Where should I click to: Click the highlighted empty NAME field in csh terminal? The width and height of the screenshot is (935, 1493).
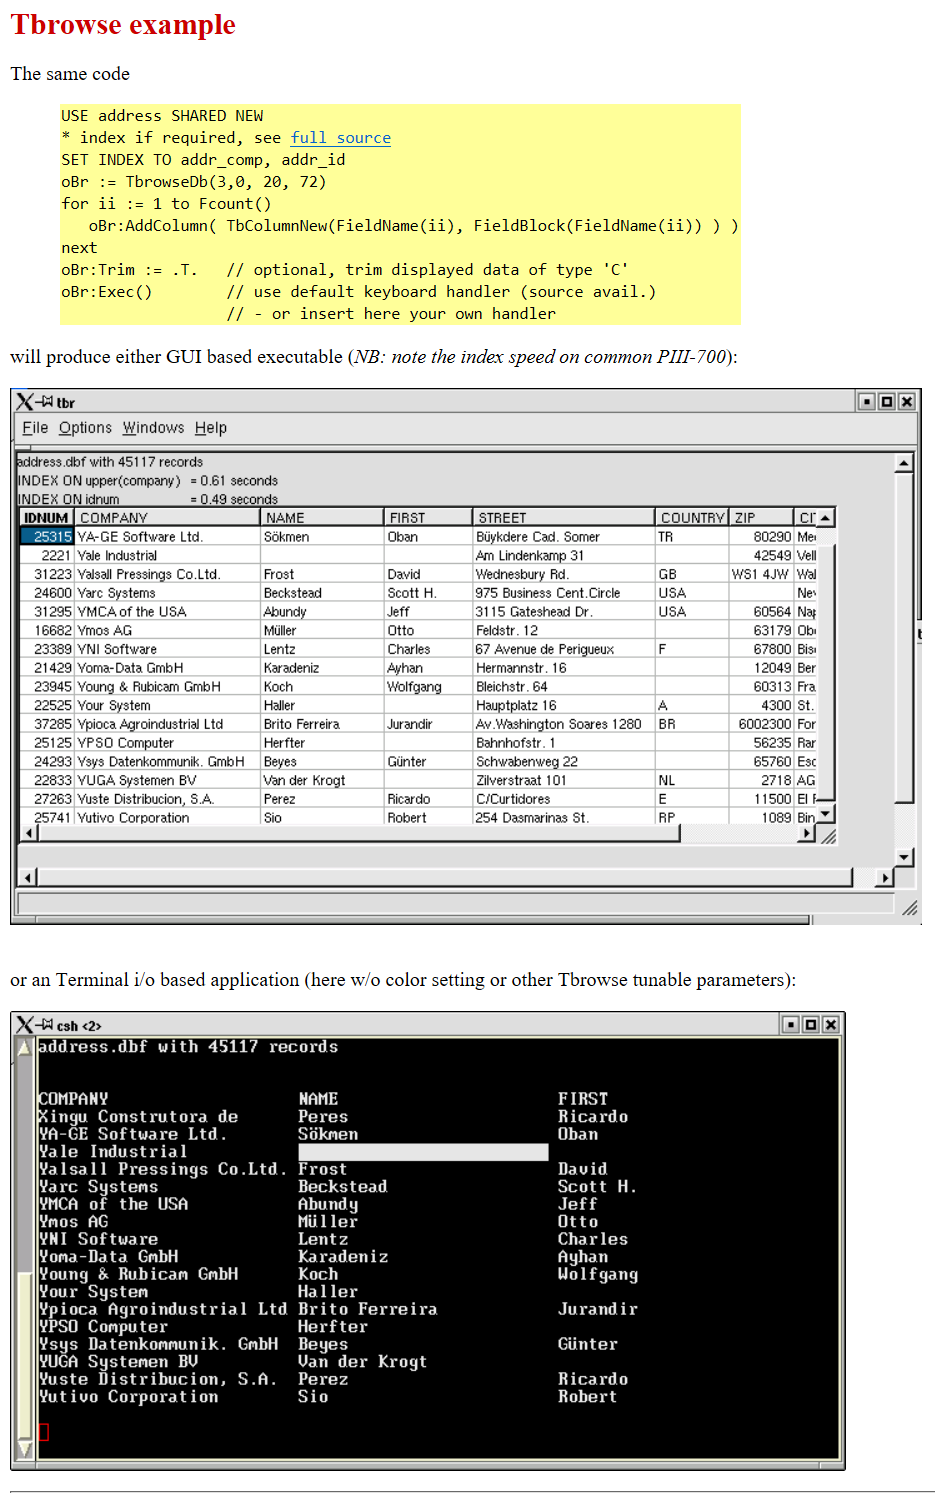(x=423, y=1152)
